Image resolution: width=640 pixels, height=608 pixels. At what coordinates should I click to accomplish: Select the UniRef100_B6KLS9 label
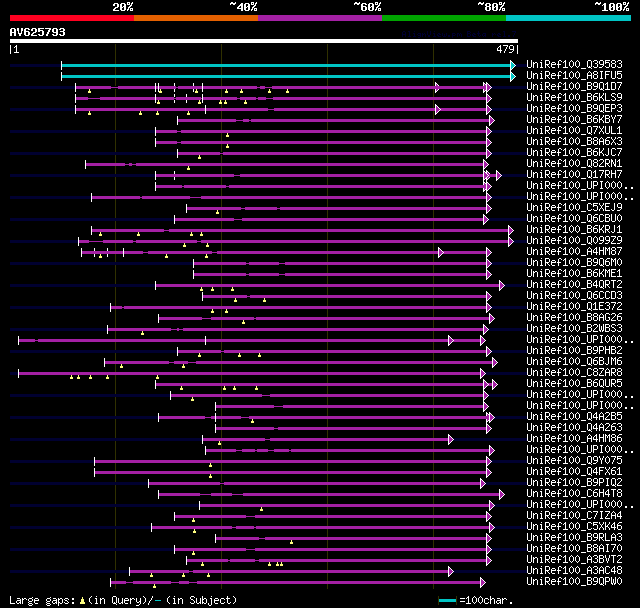[574, 98]
